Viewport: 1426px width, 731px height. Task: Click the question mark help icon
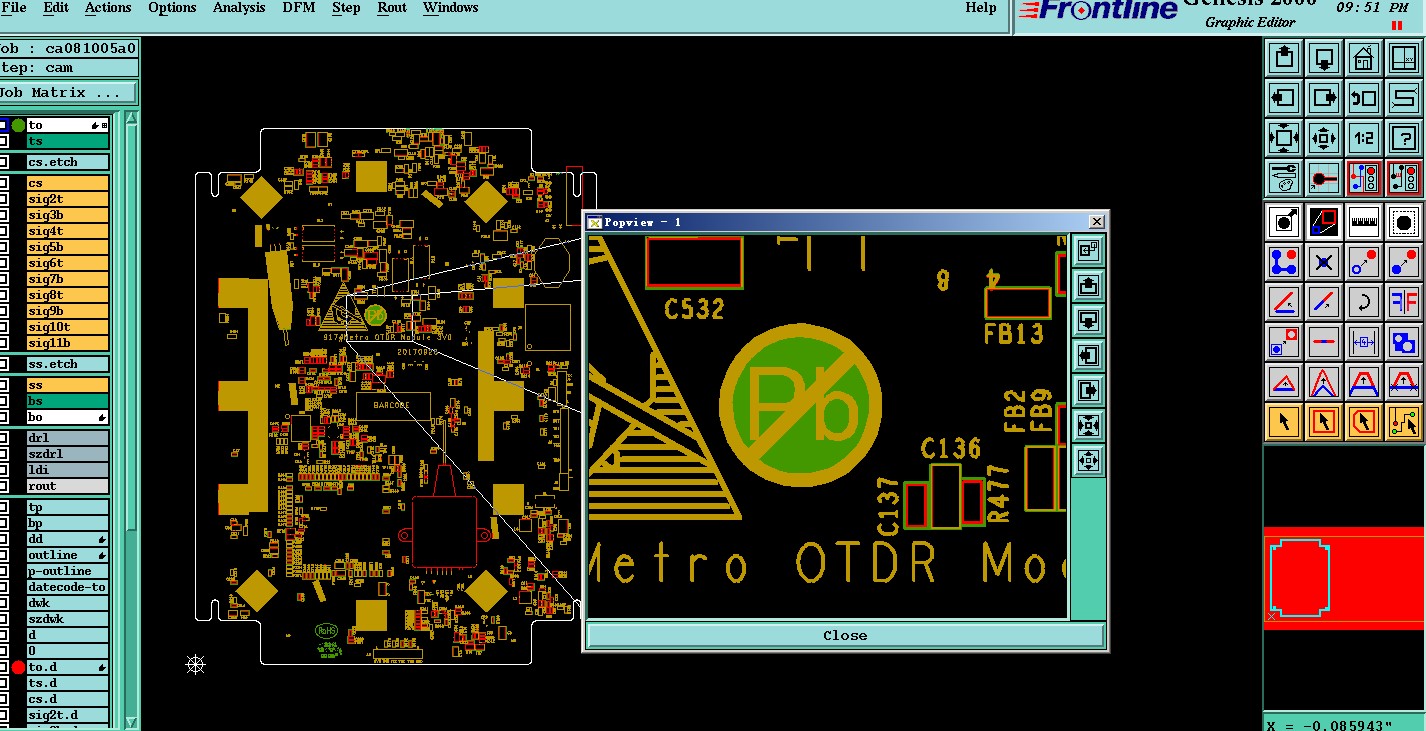[1404, 138]
